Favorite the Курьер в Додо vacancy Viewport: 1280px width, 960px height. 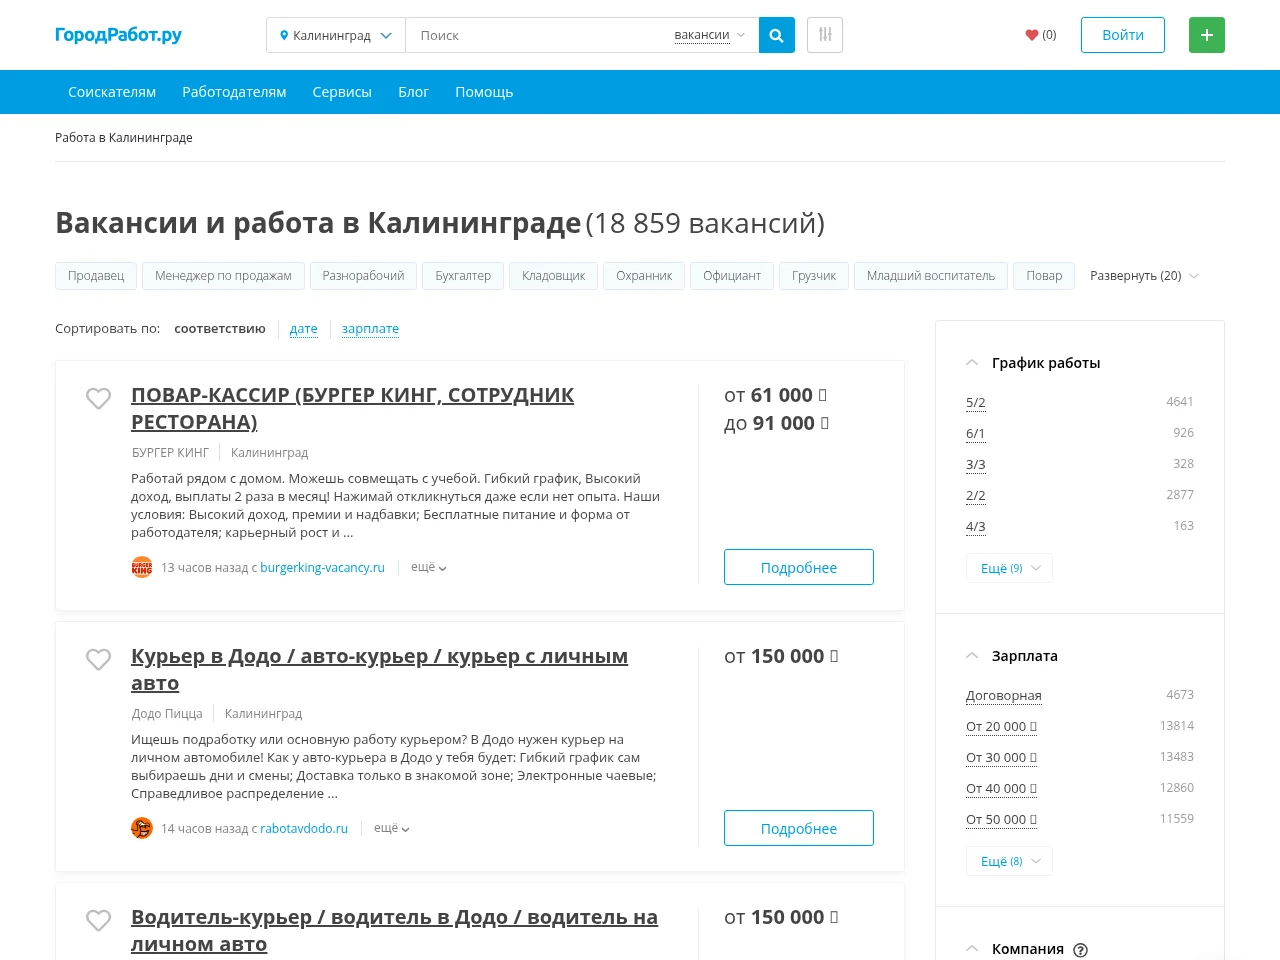tap(98, 659)
